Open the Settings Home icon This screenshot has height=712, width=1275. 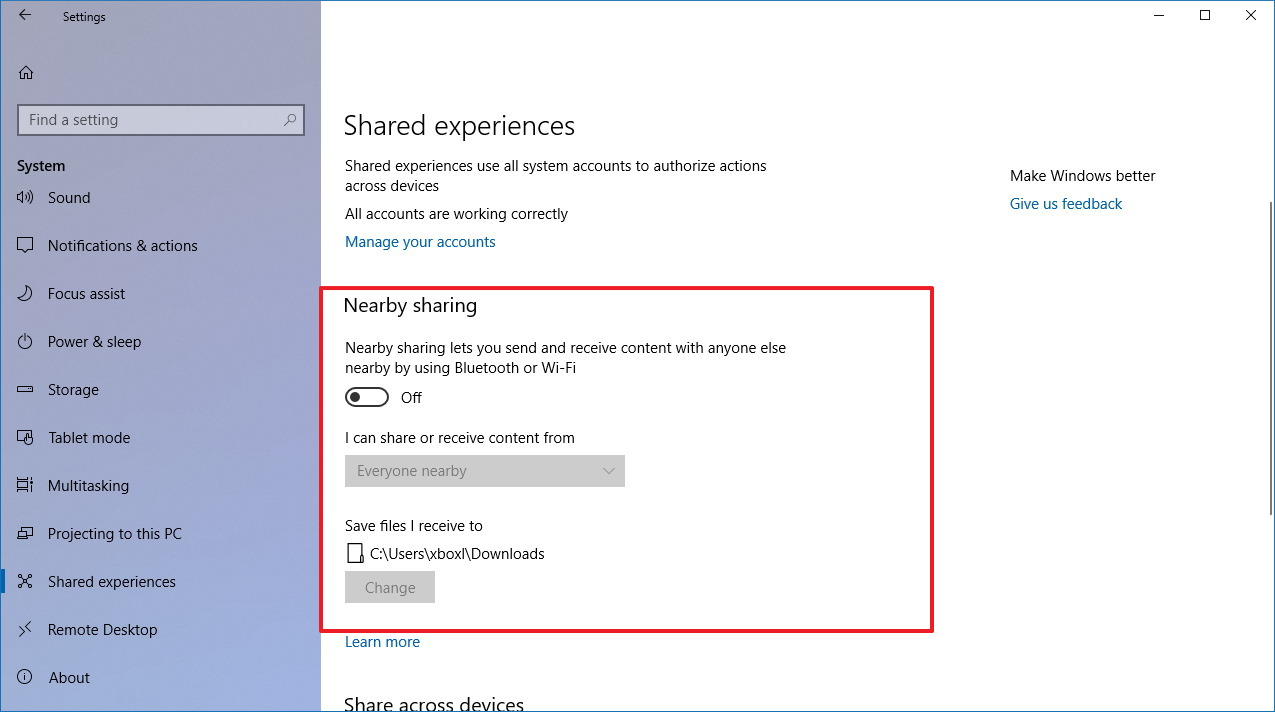coord(26,72)
